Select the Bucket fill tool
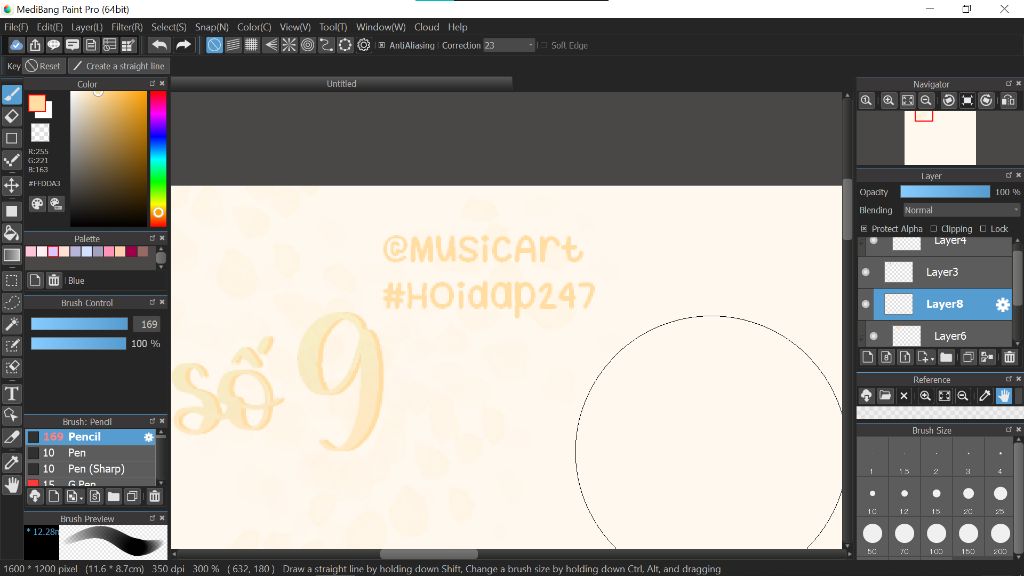Image resolution: width=1024 pixels, height=576 pixels. 12,233
